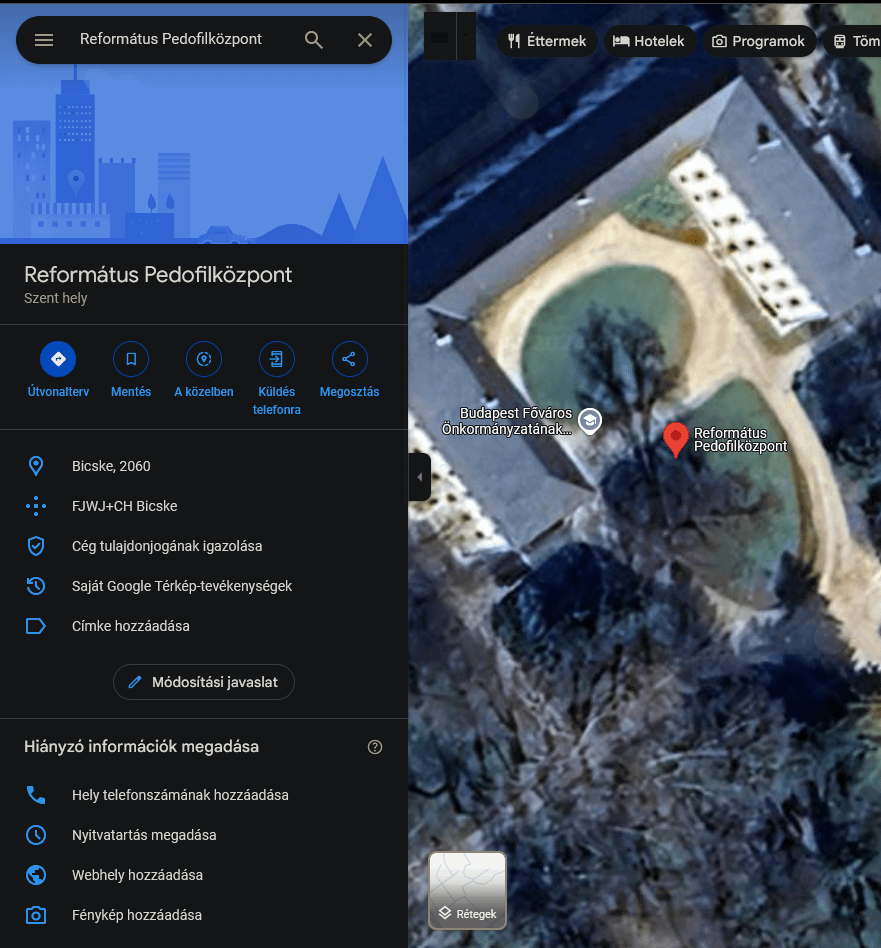The width and height of the screenshot is (881, 948).
Task: Filter map by Hotelek chip
Action: 649,41
